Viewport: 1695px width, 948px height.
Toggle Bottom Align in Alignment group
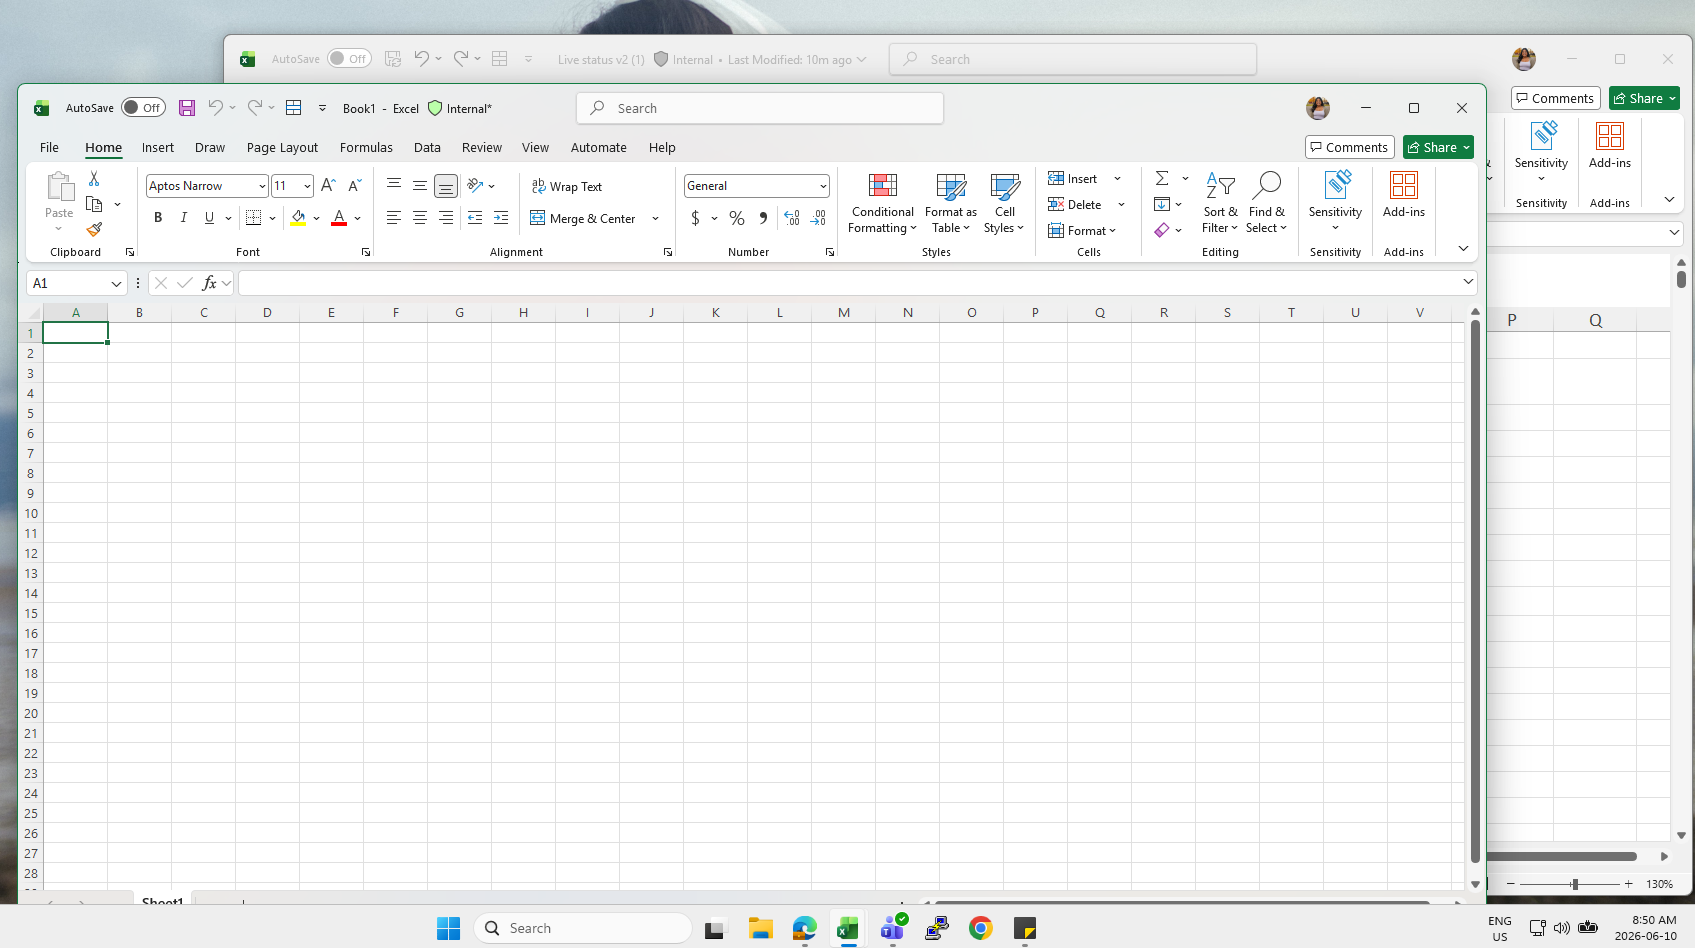(x=446, y=186)
